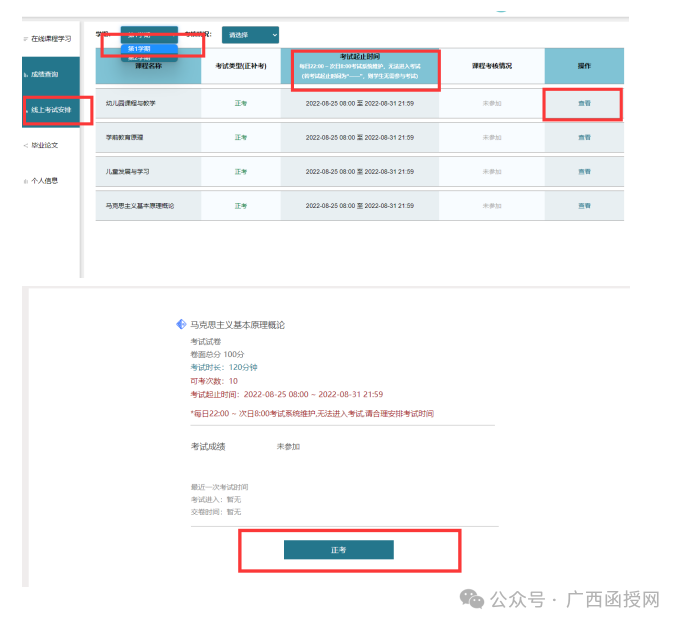Click the 交卷时间：暂无 text

pyautogui.click(x=216, y=512)
